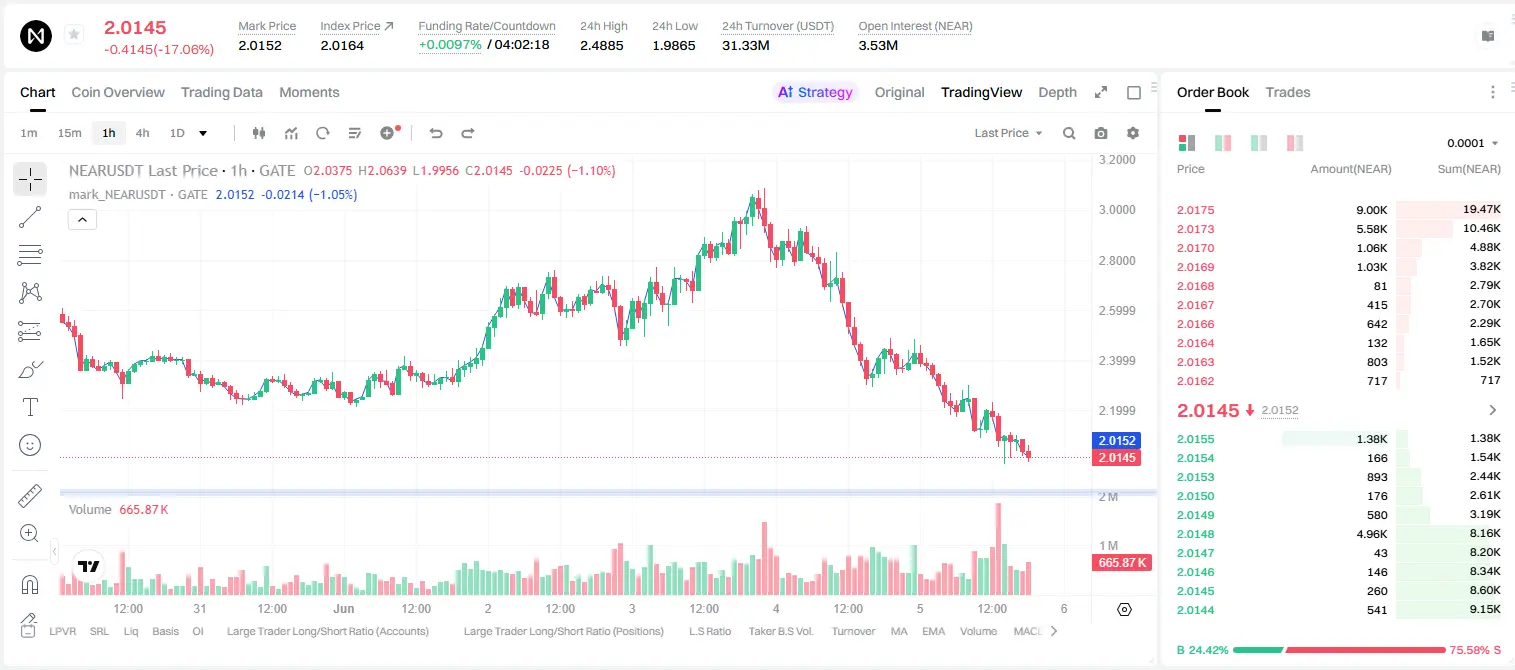Screen dimensions: 1515x670
Task: Switch to the Trades tab
Action: point(1288,92)
